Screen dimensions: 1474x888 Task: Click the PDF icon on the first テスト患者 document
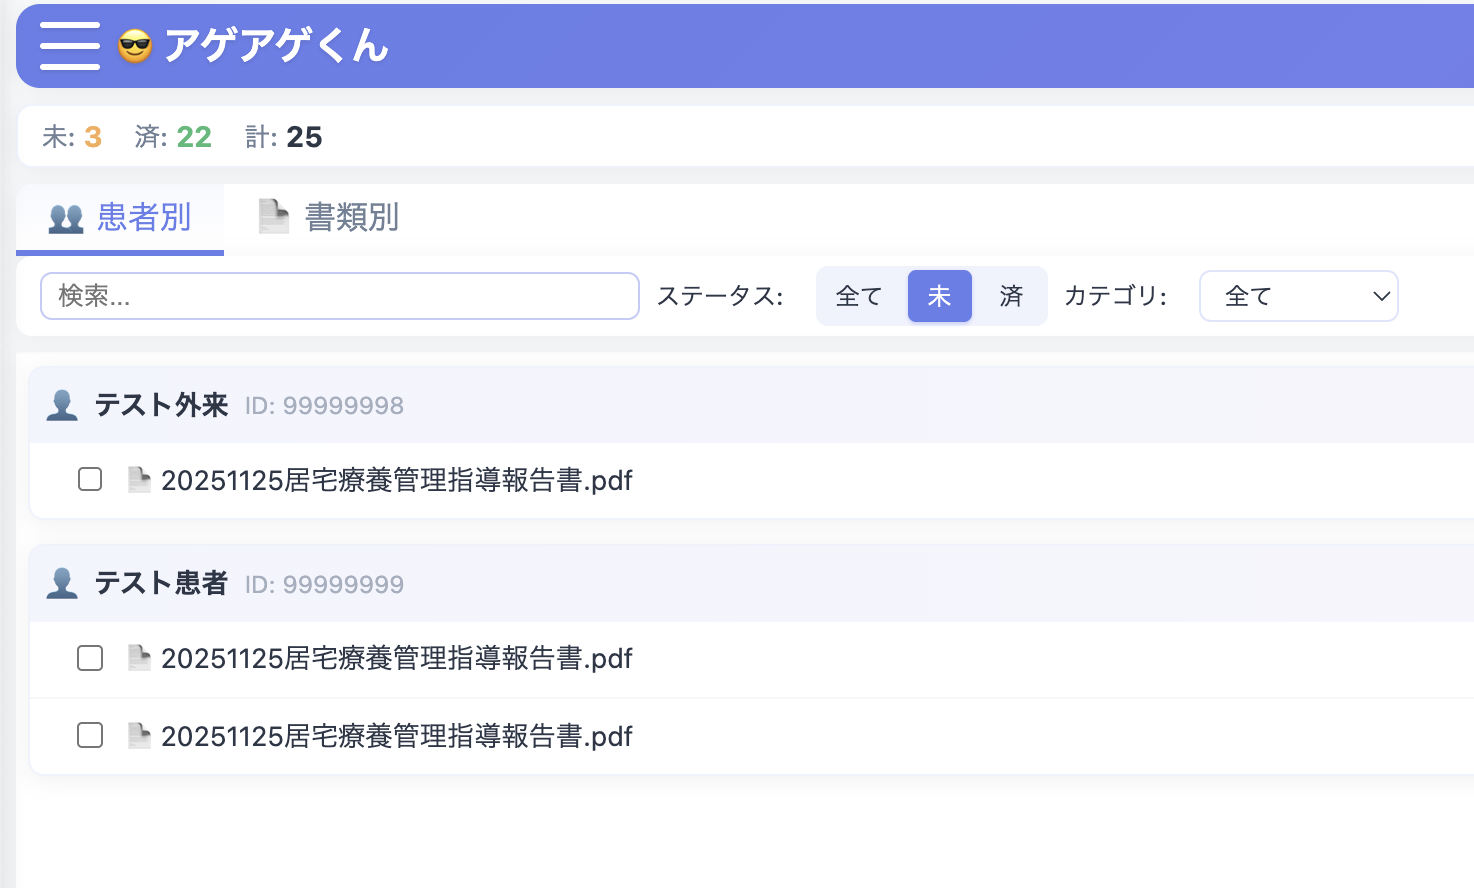pos(140,658)
